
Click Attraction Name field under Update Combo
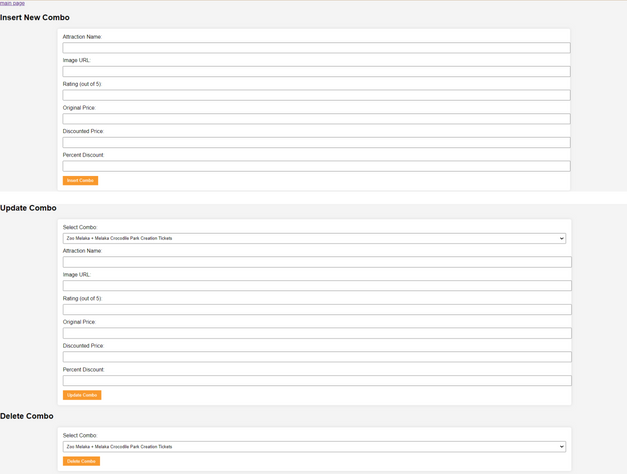pos(316,262)
